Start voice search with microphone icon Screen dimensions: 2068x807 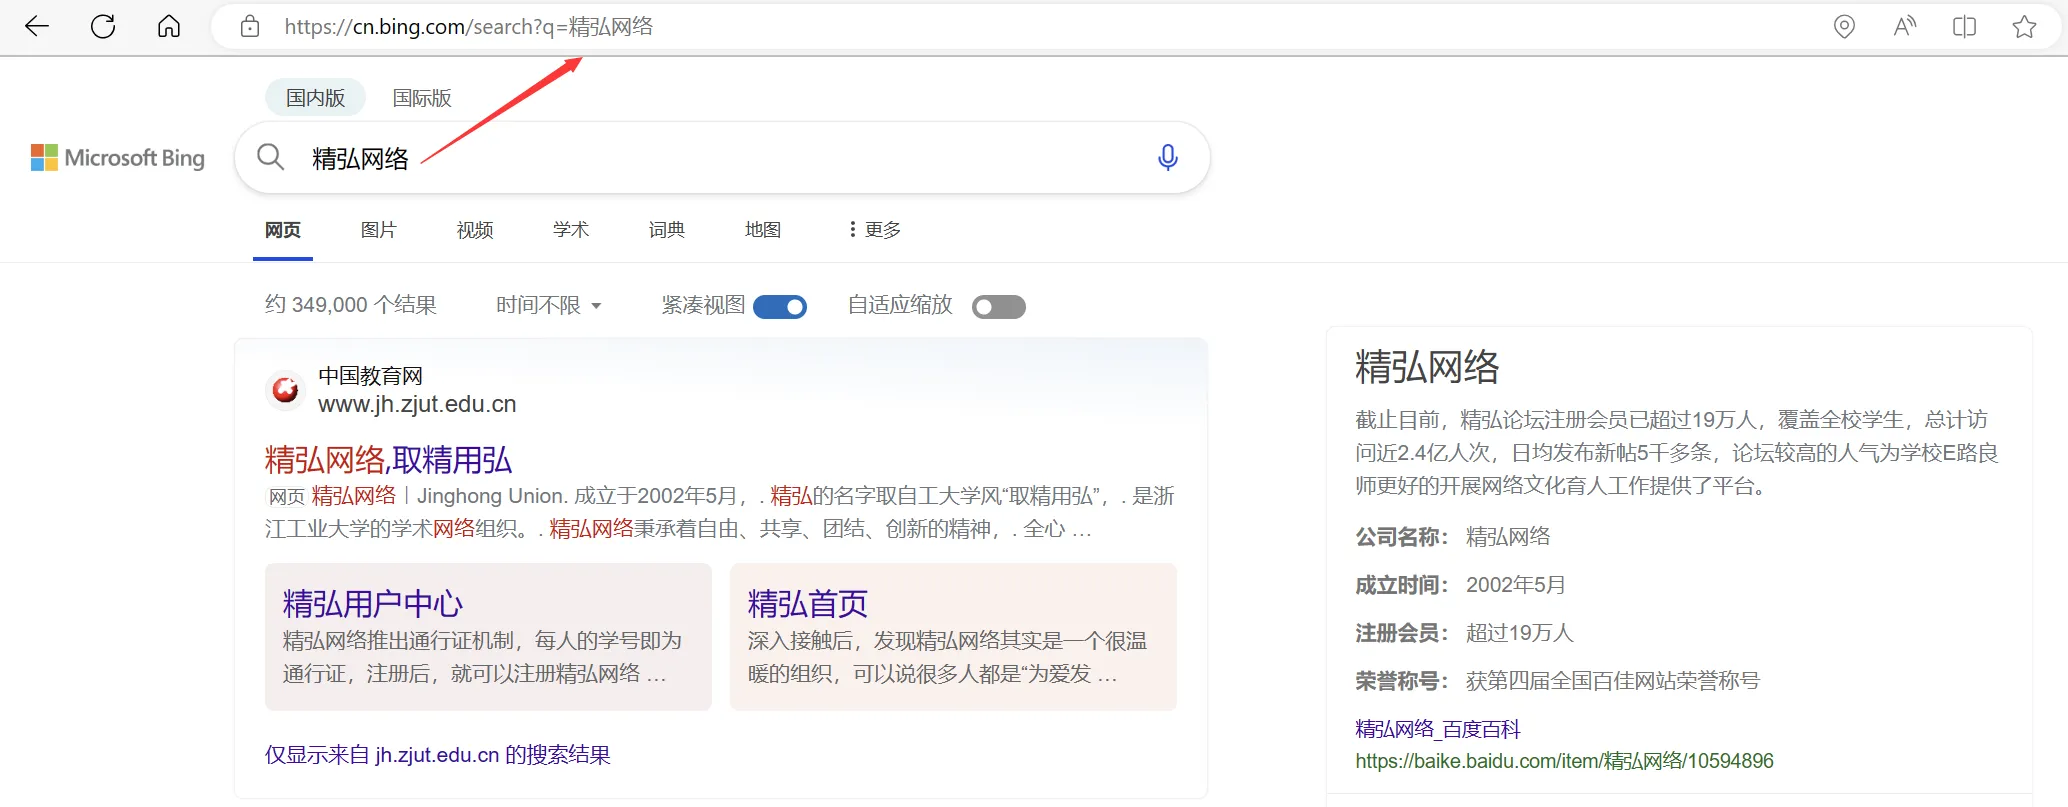(x=1167, y=158)
